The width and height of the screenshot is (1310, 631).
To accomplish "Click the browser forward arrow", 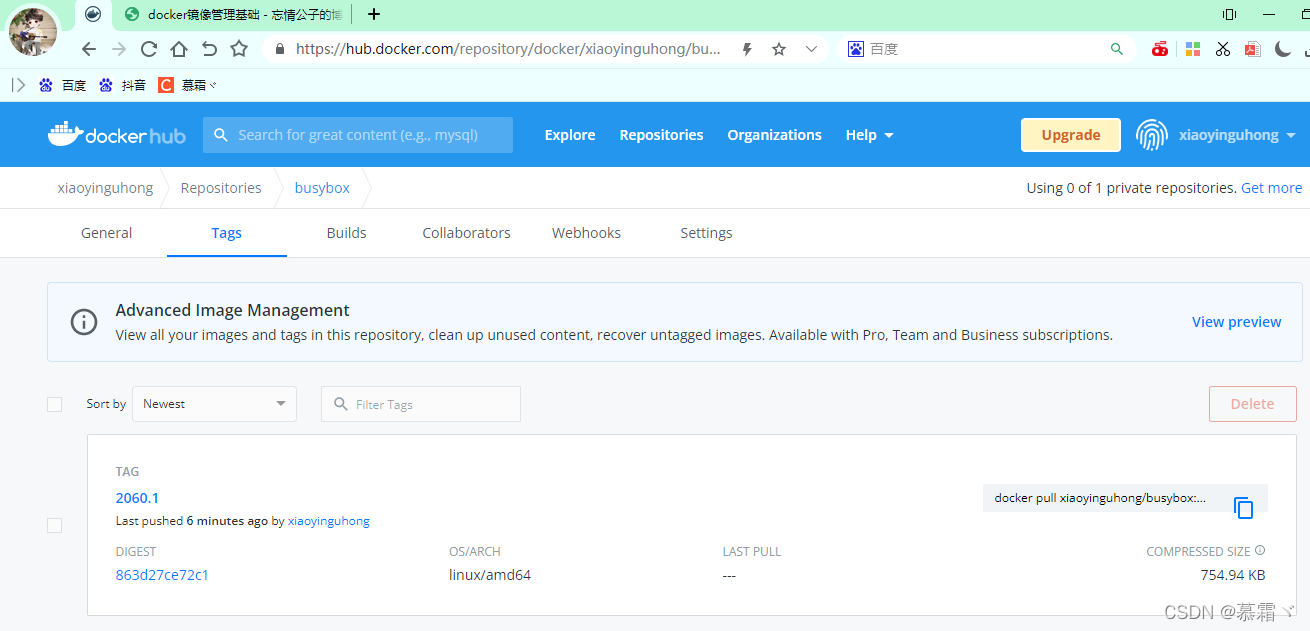I will click(x=119, y=49).
